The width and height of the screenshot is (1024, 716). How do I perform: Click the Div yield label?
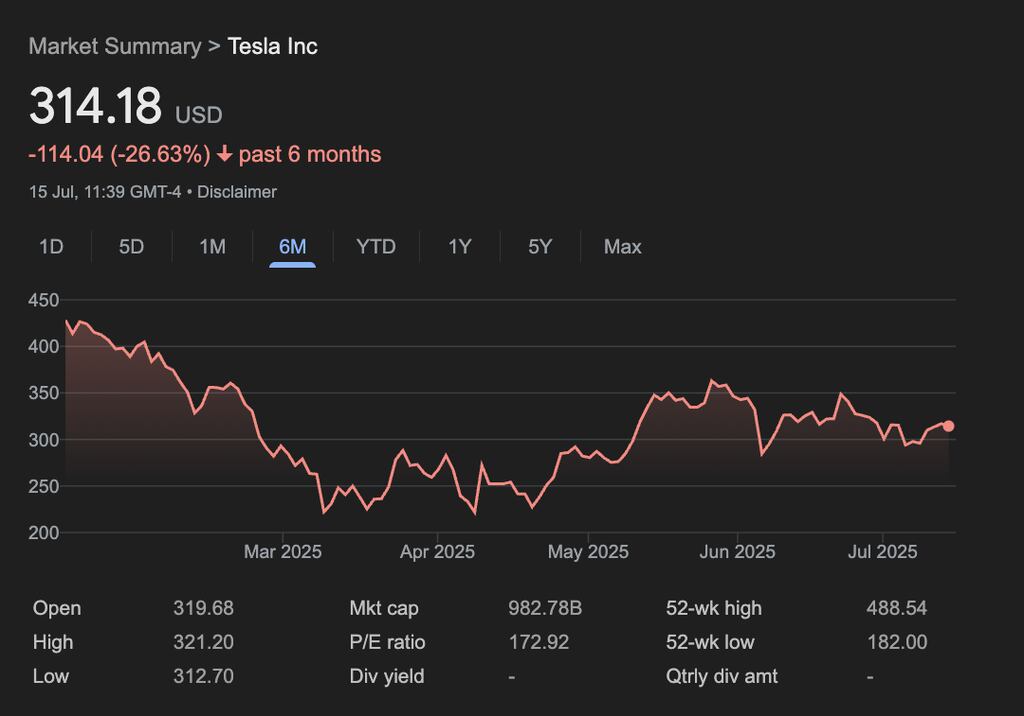click(x=387, y=676)
